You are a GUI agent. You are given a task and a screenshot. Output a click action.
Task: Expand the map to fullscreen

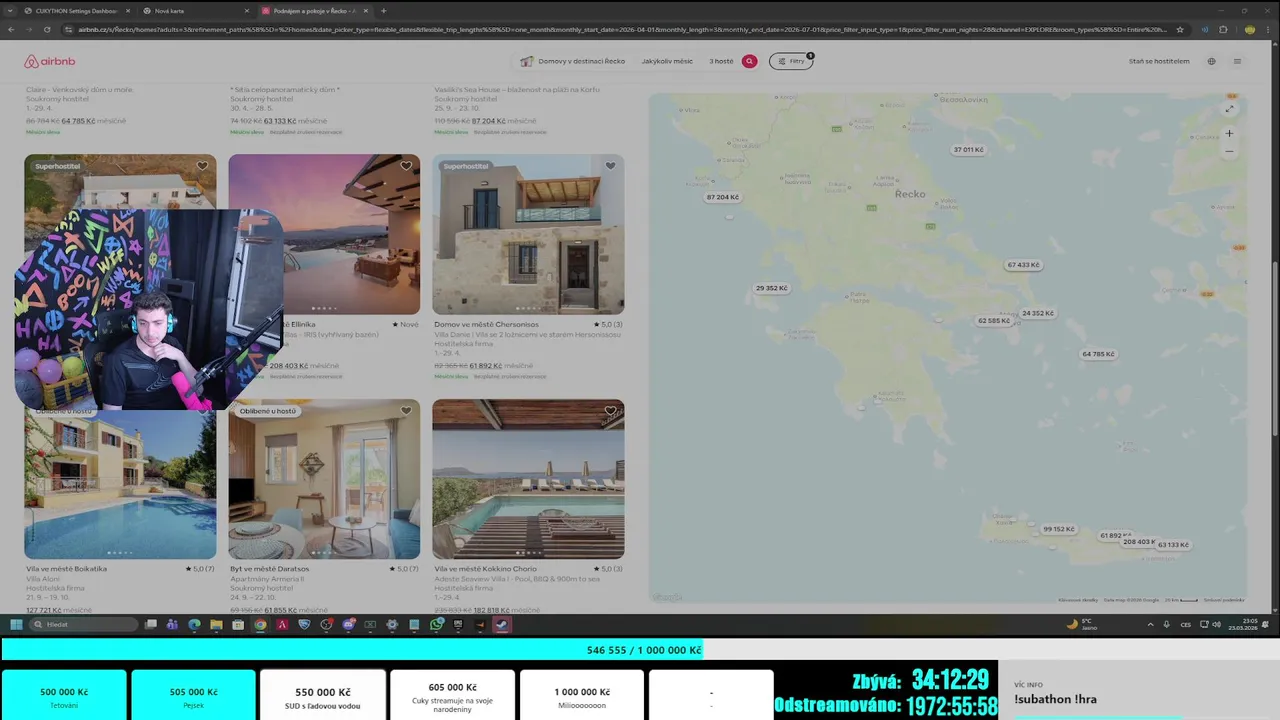pos(1229,109)
